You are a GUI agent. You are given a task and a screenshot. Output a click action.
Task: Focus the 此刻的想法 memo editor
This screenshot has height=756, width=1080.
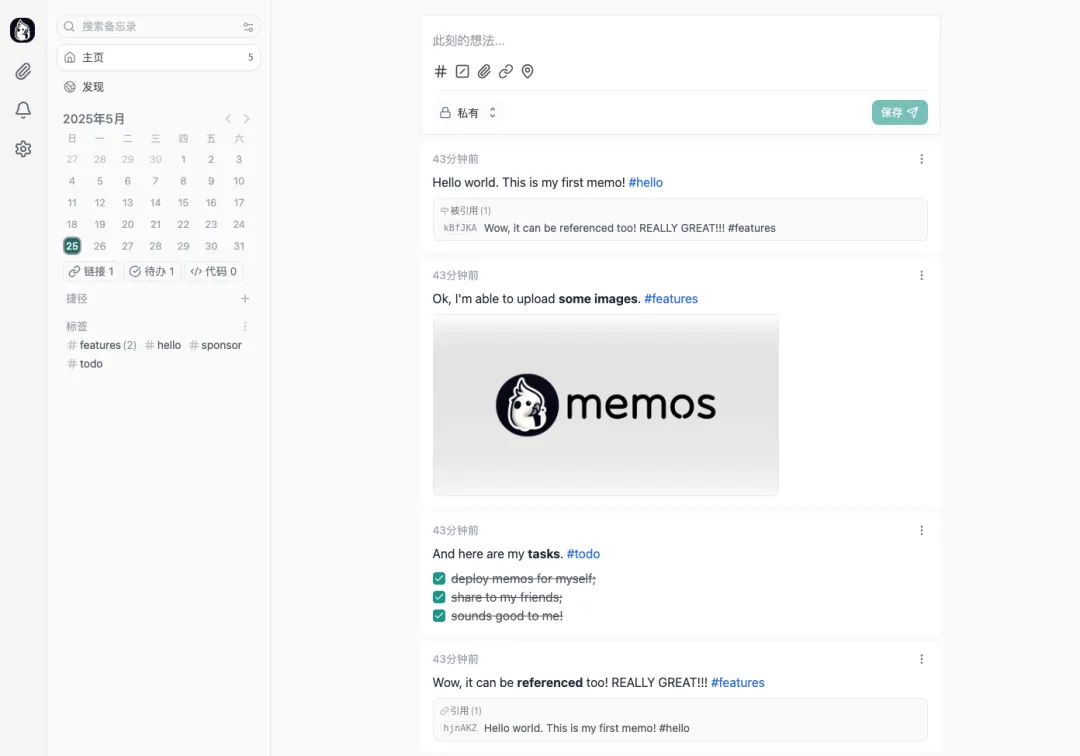click(680, 41)
